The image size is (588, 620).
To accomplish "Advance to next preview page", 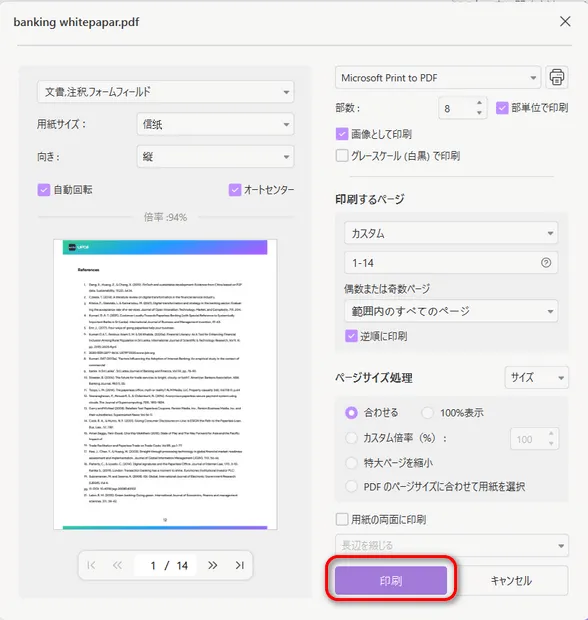I will tap(213, 565).
